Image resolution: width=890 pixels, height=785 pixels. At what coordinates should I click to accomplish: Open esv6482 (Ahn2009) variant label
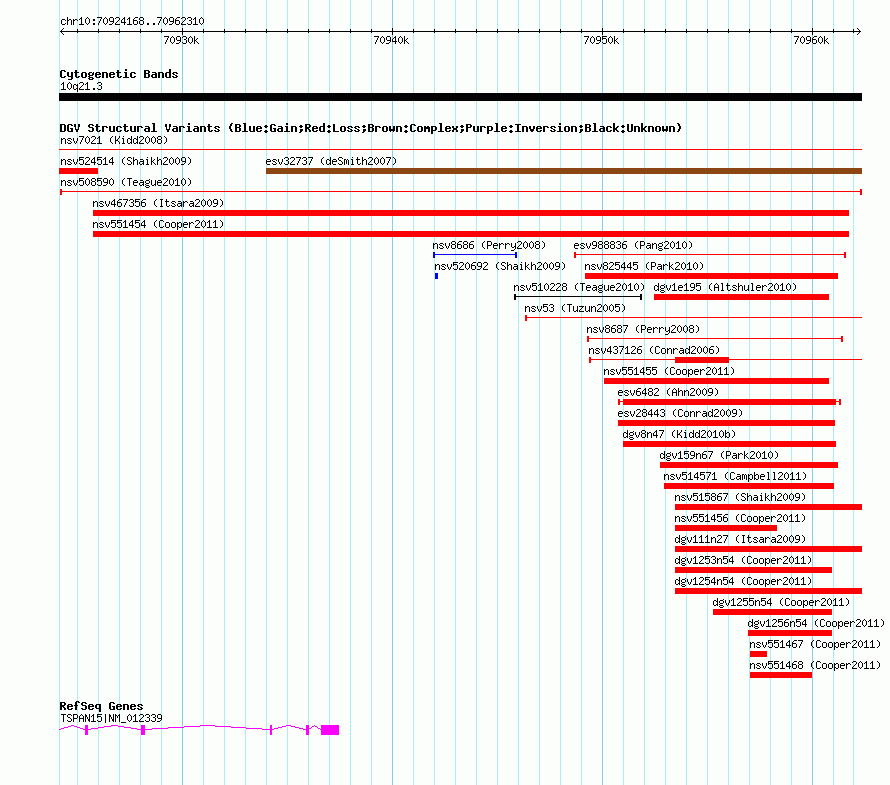coord(668,392)
